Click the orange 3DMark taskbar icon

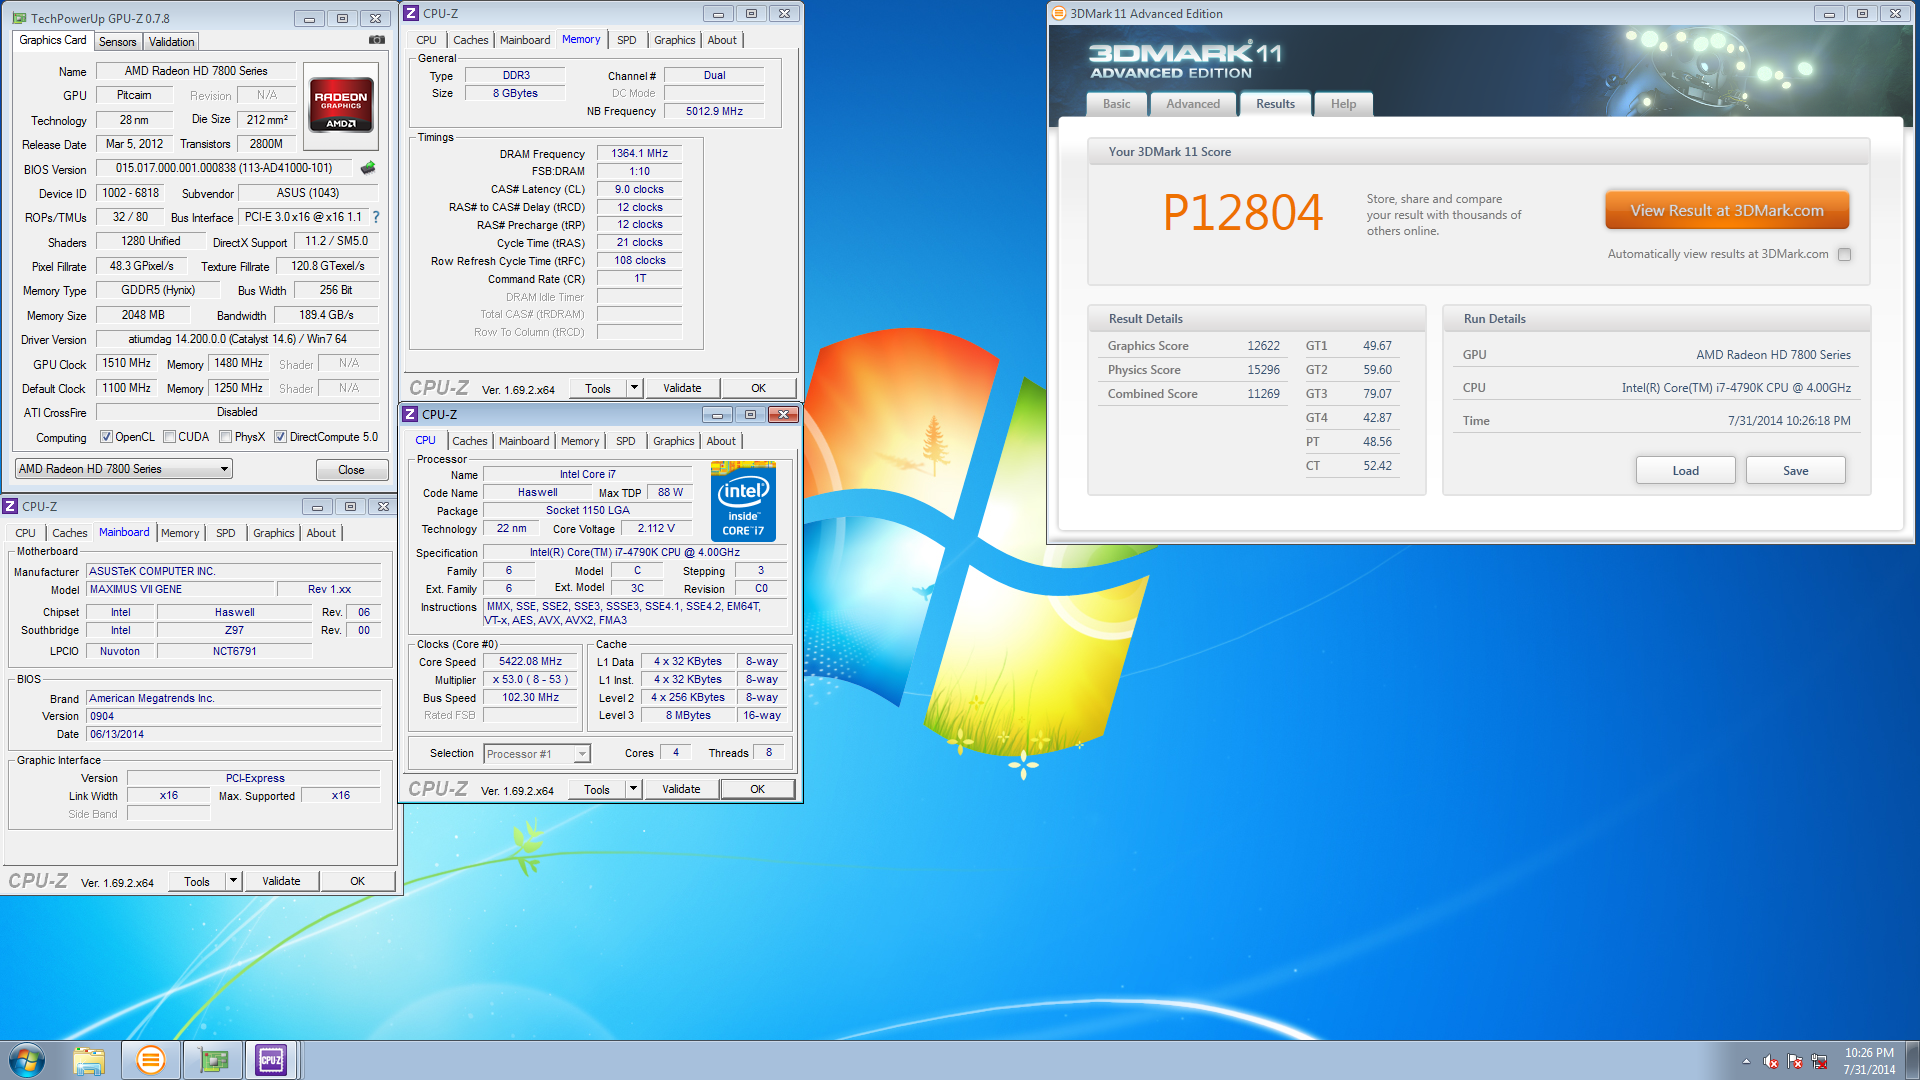coord(151,1060)
